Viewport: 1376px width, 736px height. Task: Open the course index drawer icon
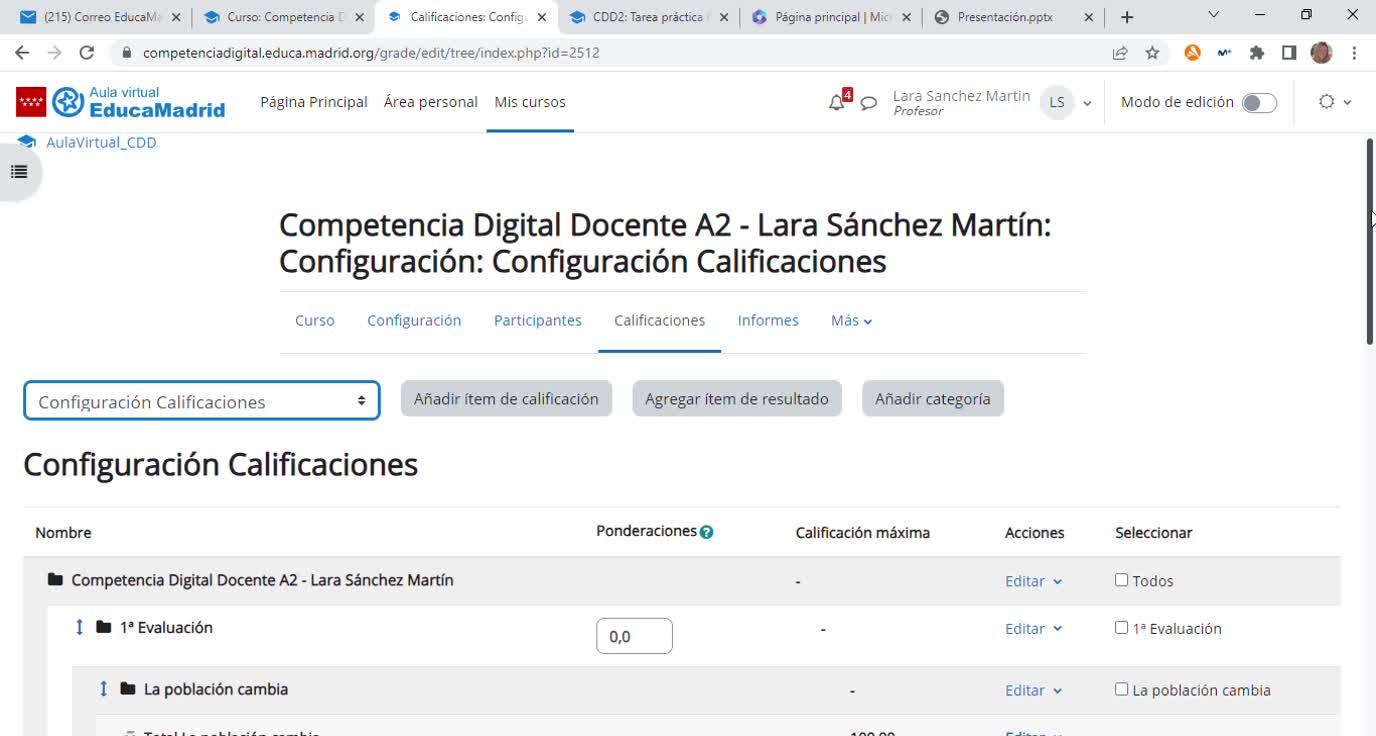18,172
